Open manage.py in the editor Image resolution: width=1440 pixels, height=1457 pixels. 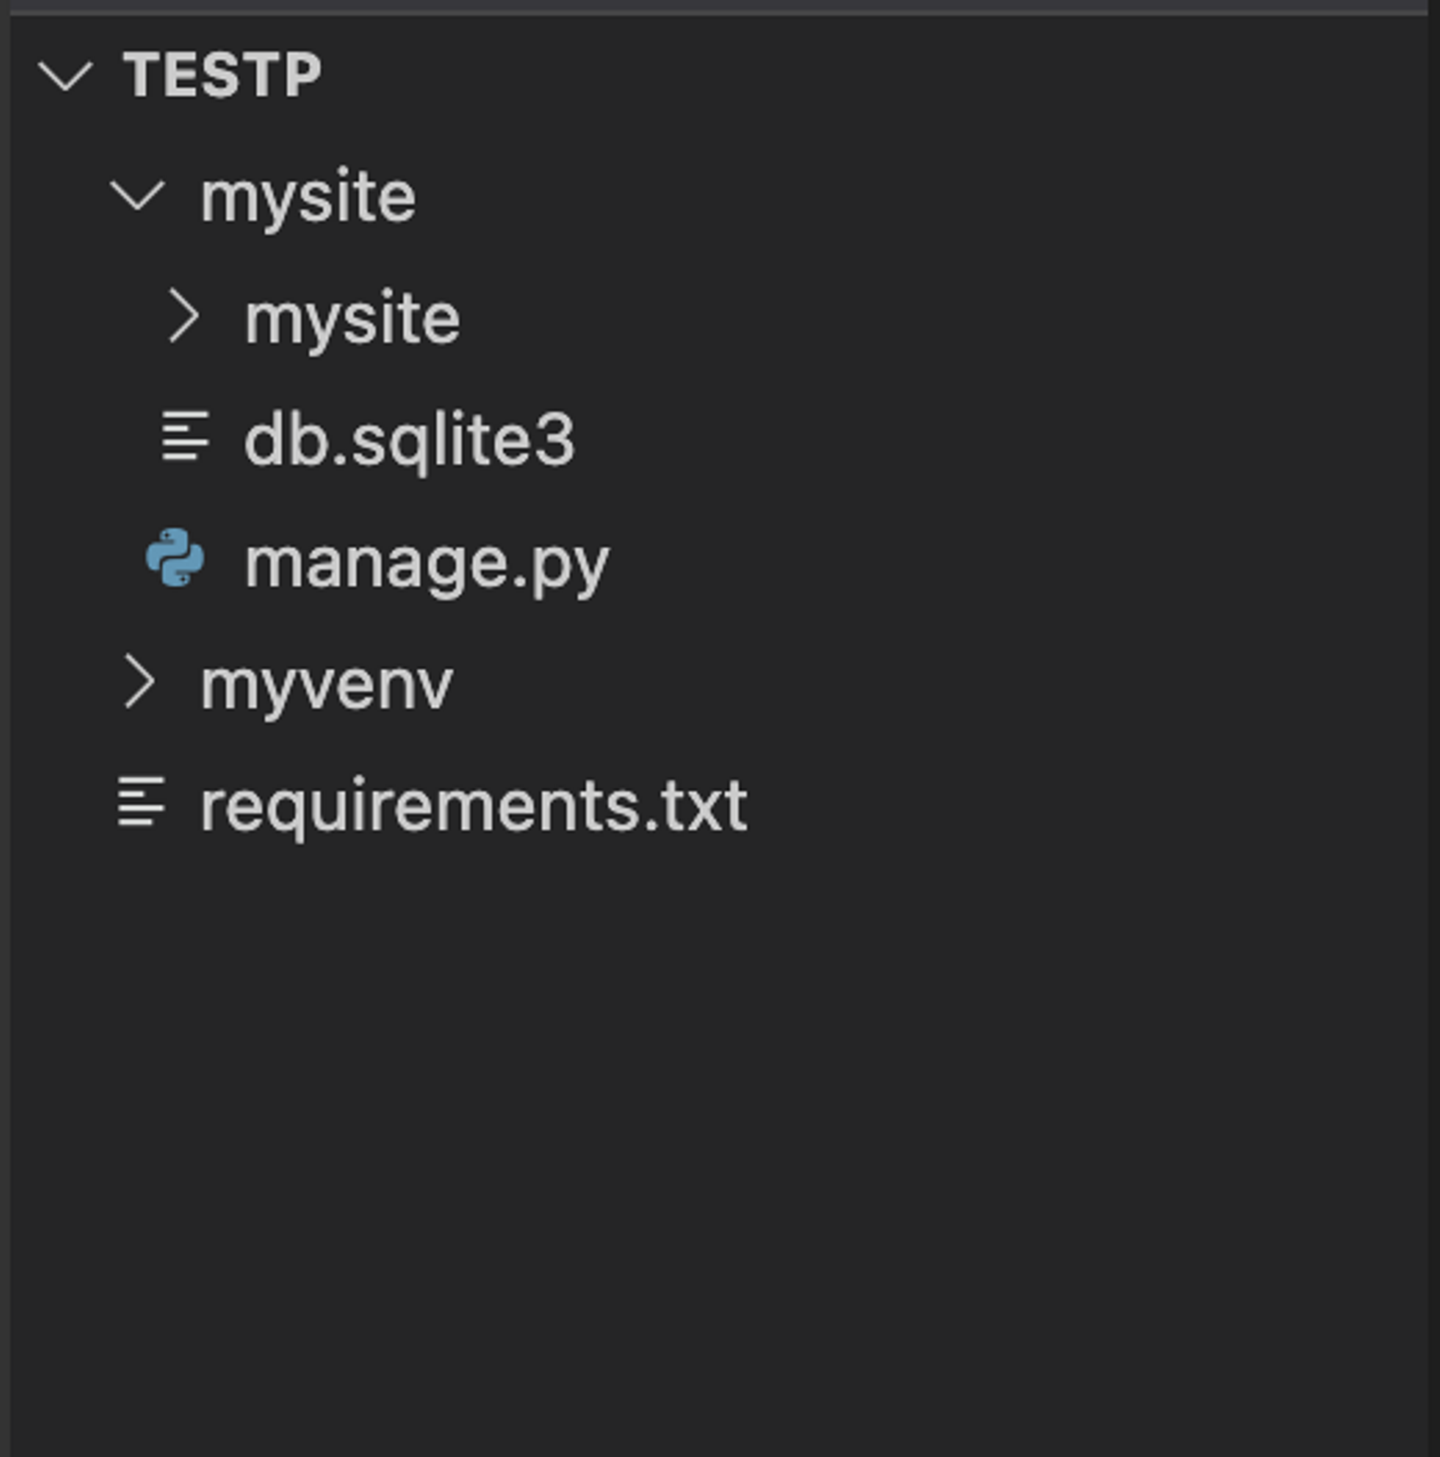(x=426, y=563)
